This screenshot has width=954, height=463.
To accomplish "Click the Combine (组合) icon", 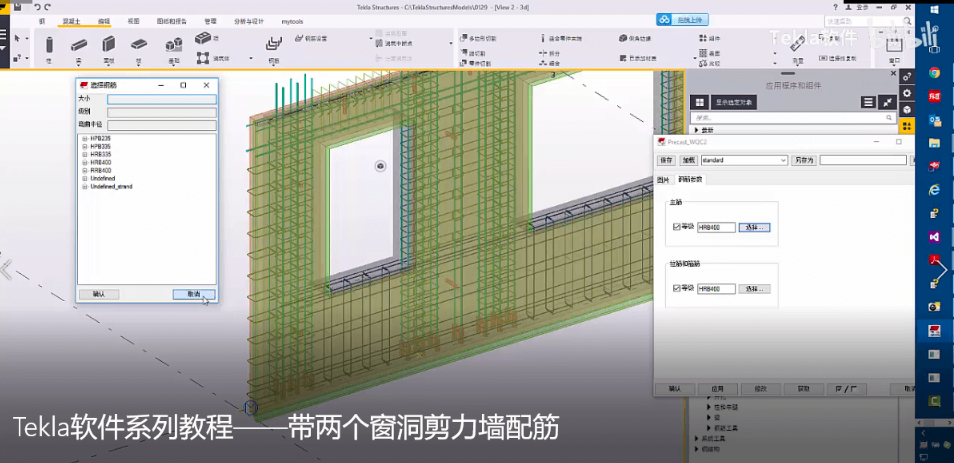I will (x=543, y=63).
